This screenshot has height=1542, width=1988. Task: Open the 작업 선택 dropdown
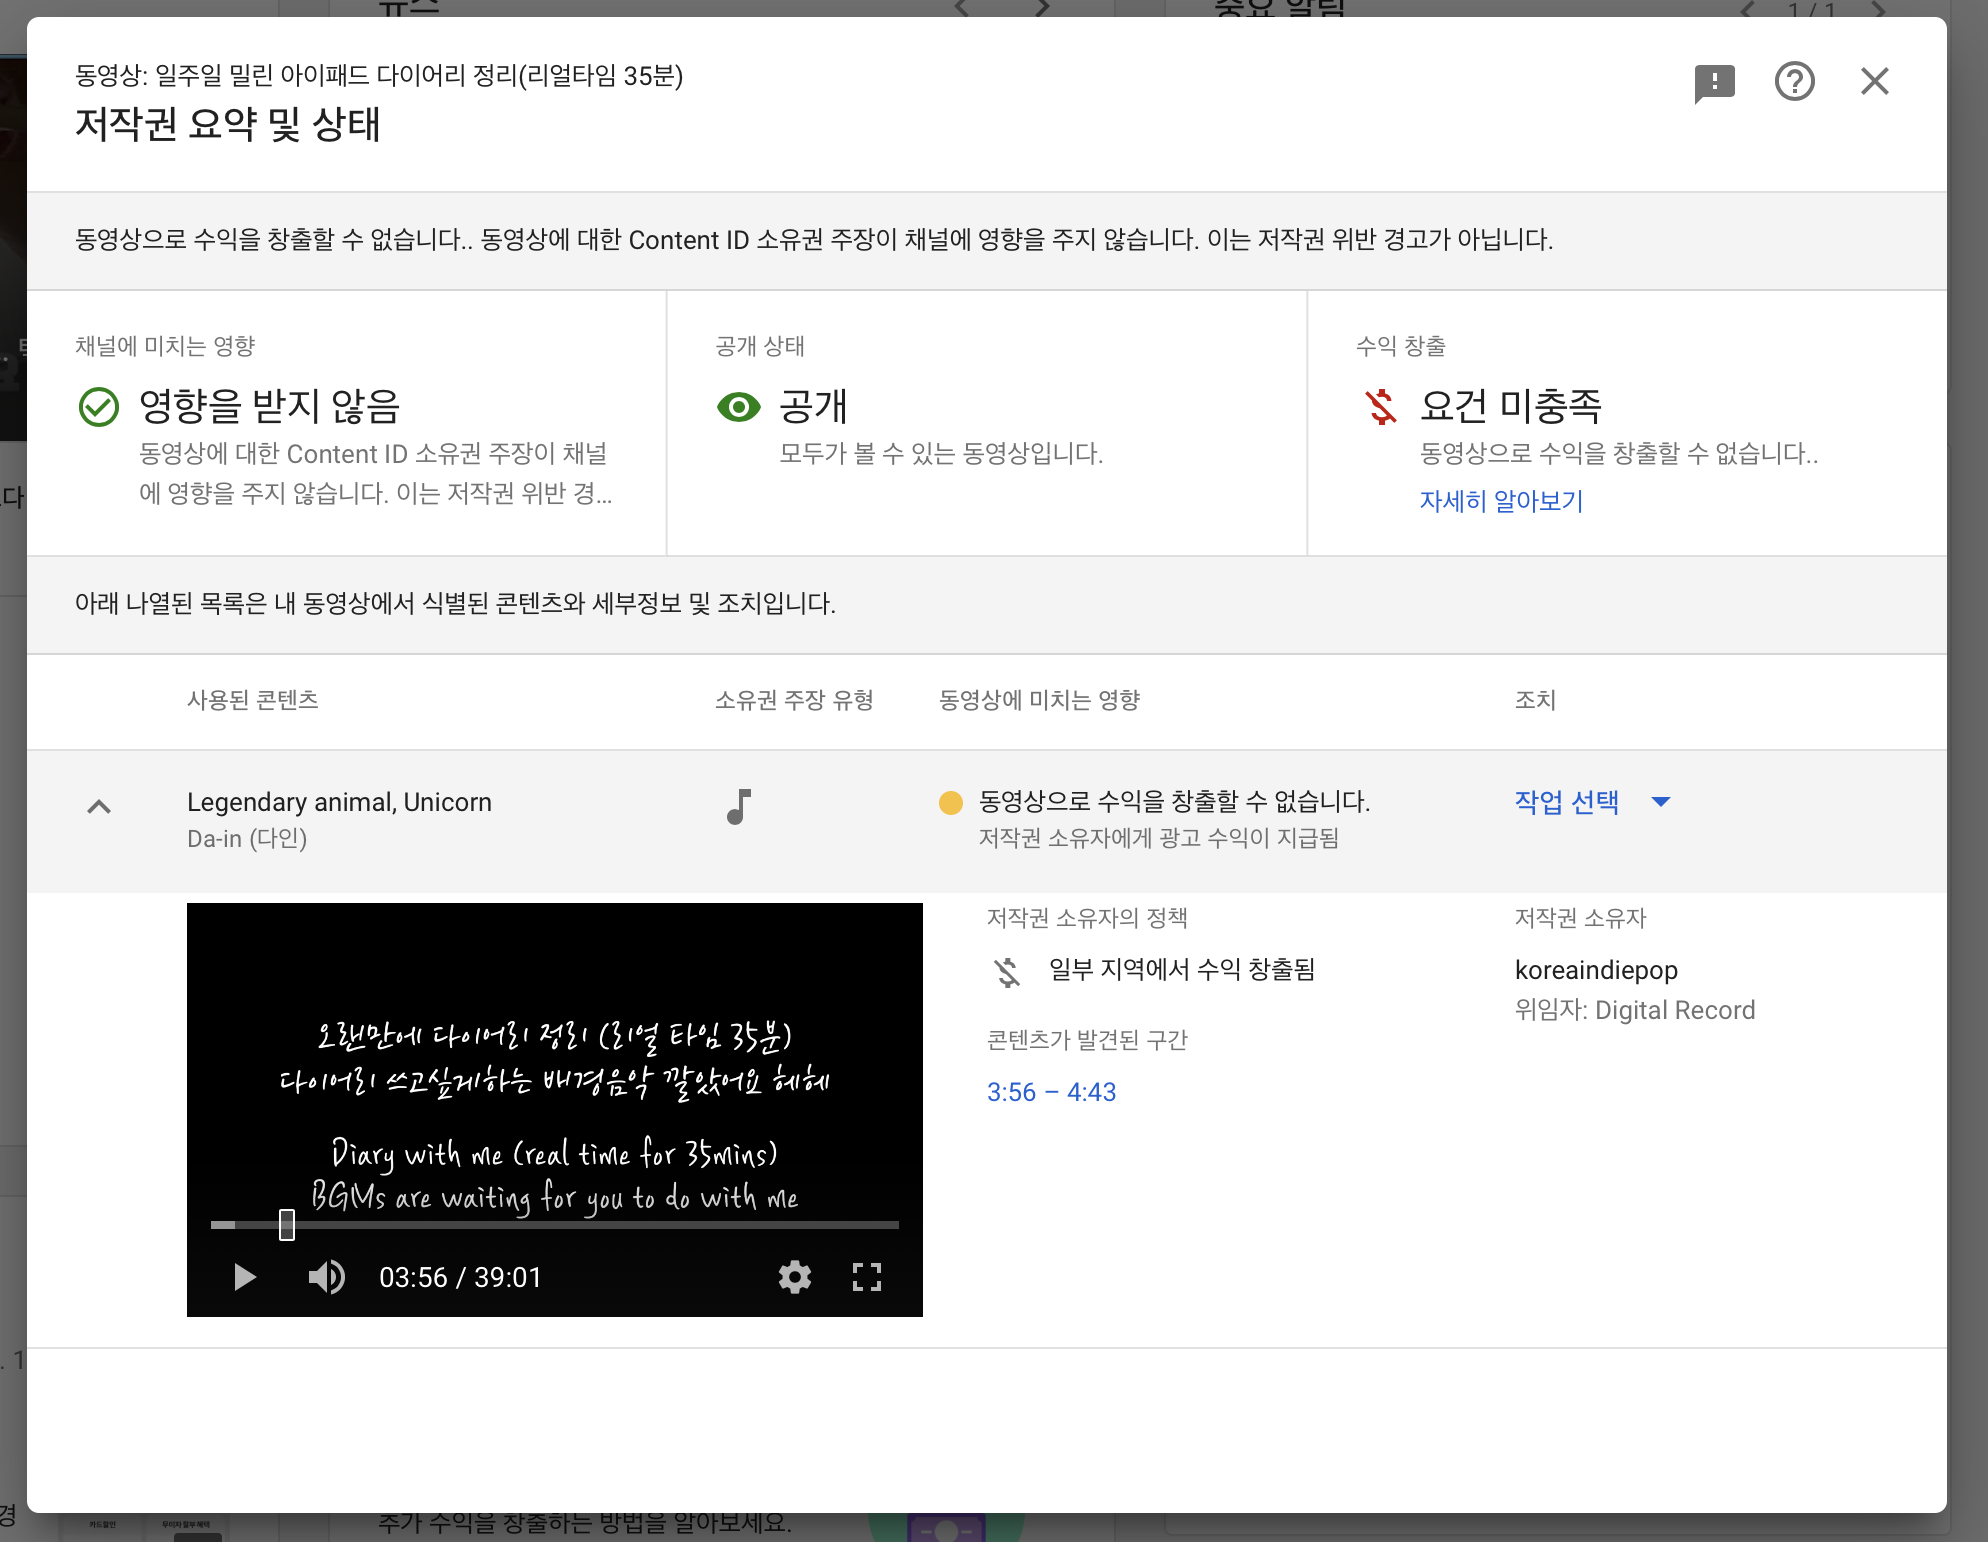[1567, 802]
